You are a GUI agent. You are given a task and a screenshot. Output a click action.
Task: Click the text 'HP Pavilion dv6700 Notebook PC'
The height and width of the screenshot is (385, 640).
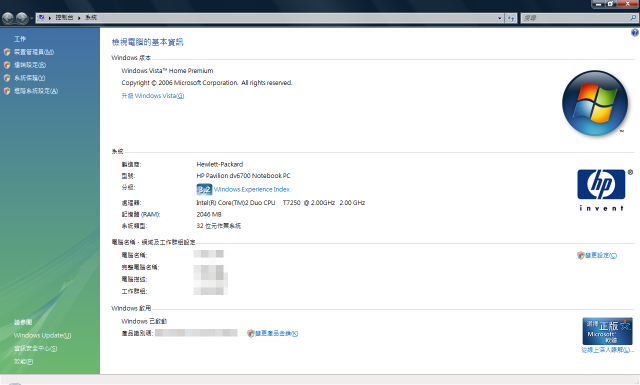243,176
